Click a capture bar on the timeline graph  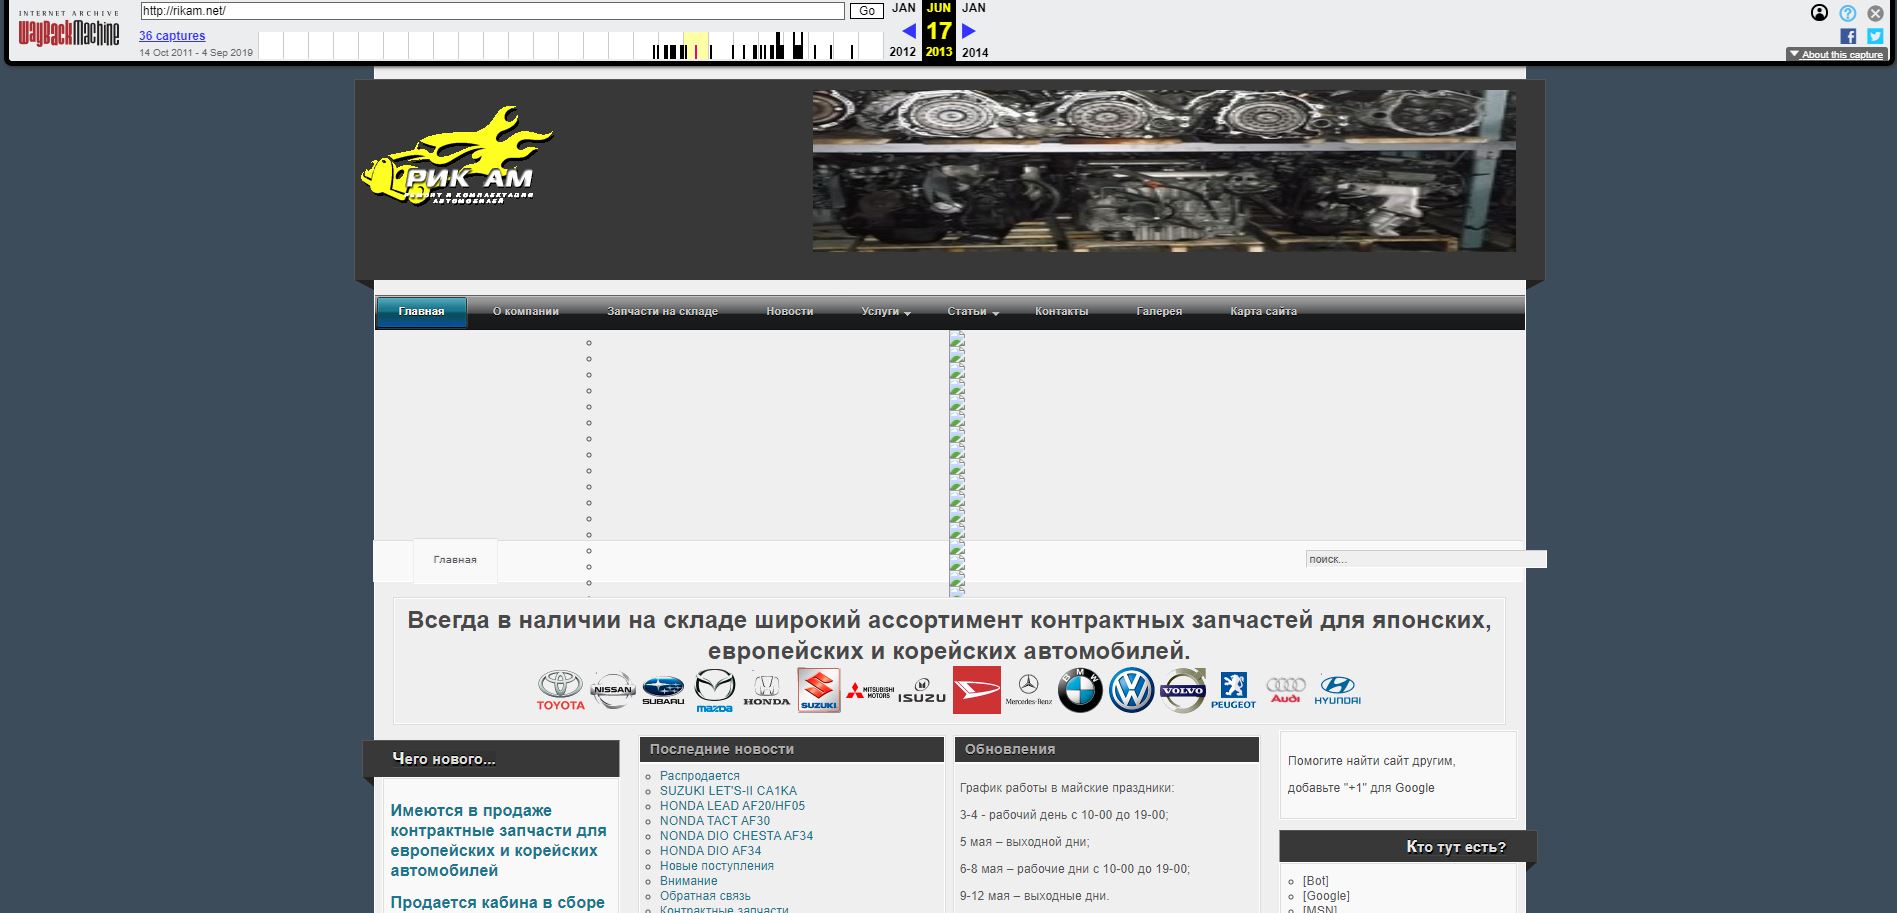797,45
